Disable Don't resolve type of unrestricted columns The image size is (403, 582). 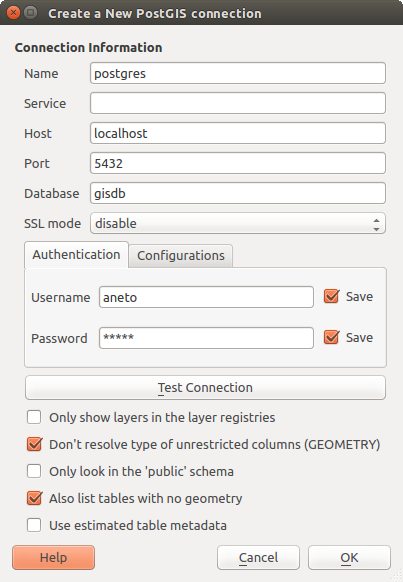click(x=34, y=444)
